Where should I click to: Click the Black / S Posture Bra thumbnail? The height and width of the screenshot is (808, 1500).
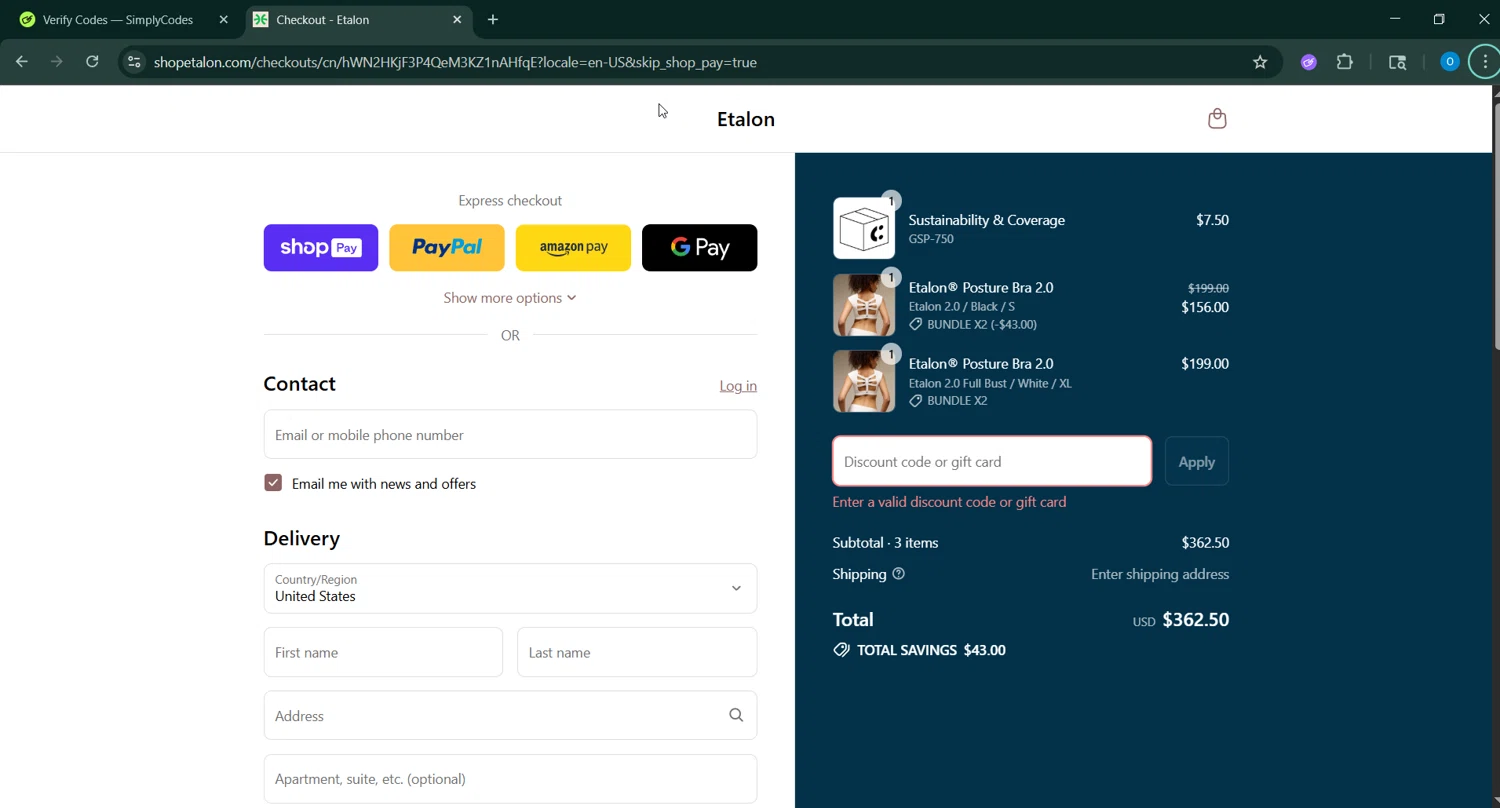pyautogui.click(x=864, y=305)
